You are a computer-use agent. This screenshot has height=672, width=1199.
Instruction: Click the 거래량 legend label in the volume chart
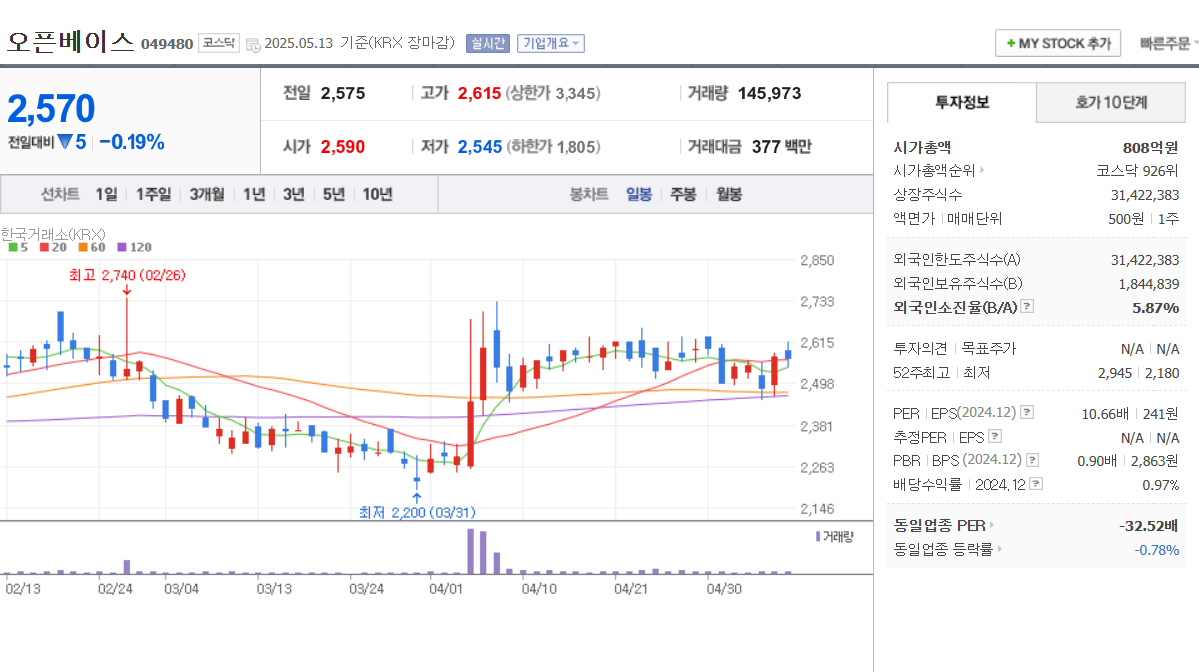point(838,537)
